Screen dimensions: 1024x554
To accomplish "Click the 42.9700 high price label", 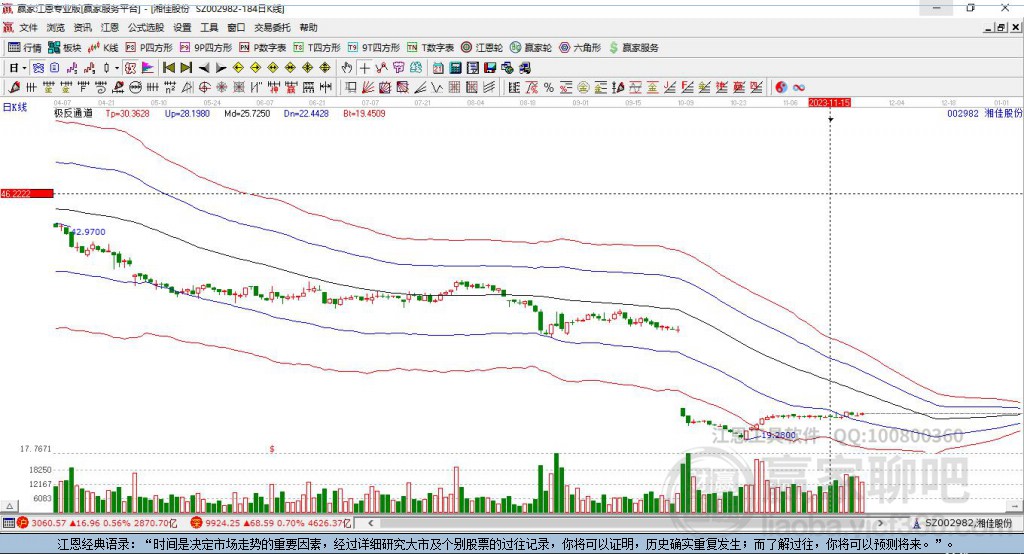I will coord(88,232).
